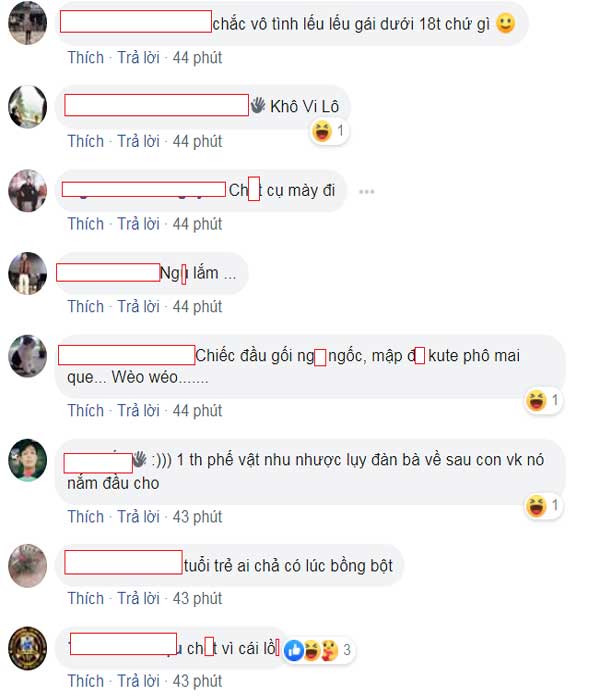Click the reaction count 3 on last comment
This screenshot has height=700, width=600.
(x=347, y=650)
